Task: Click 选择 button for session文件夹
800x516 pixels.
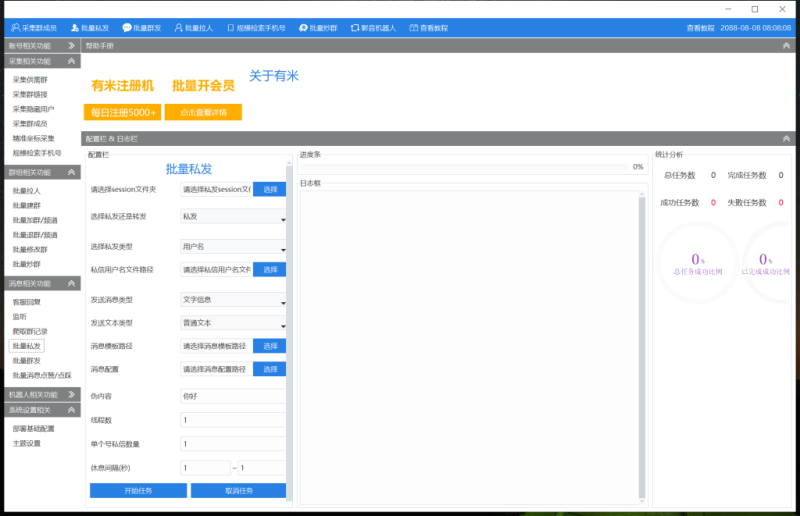Action: point(269,189)
